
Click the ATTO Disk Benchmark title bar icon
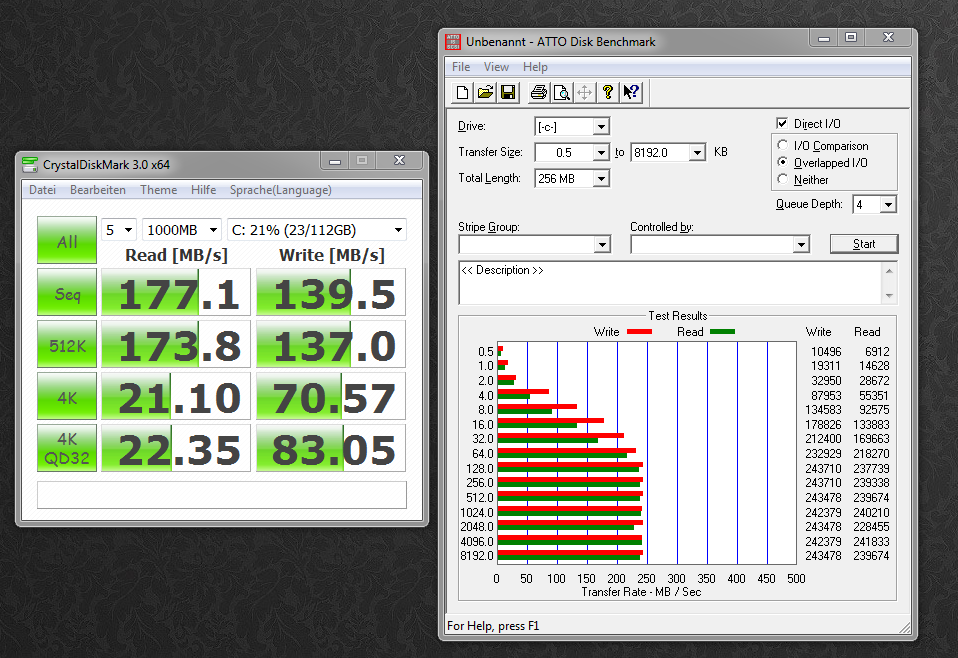pyautogui.click(x=453, y=42)
